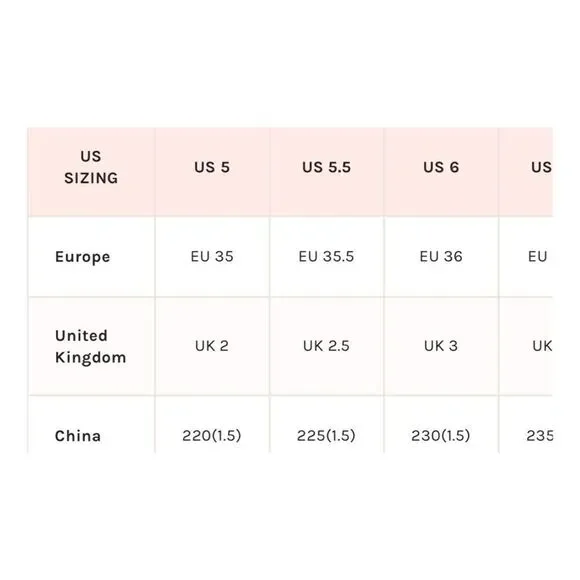Click the EU 35.5 cell
580x580 pixels.
pos(327,257)
